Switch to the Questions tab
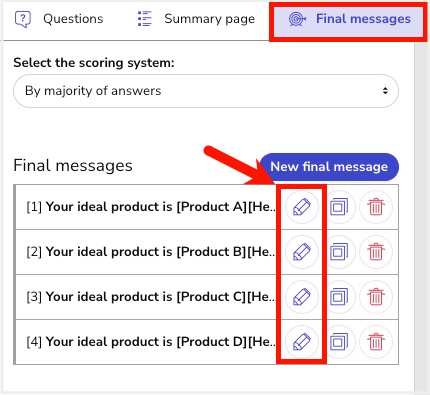430x395 pixels. pyautogui.click(x=59, y=19)
